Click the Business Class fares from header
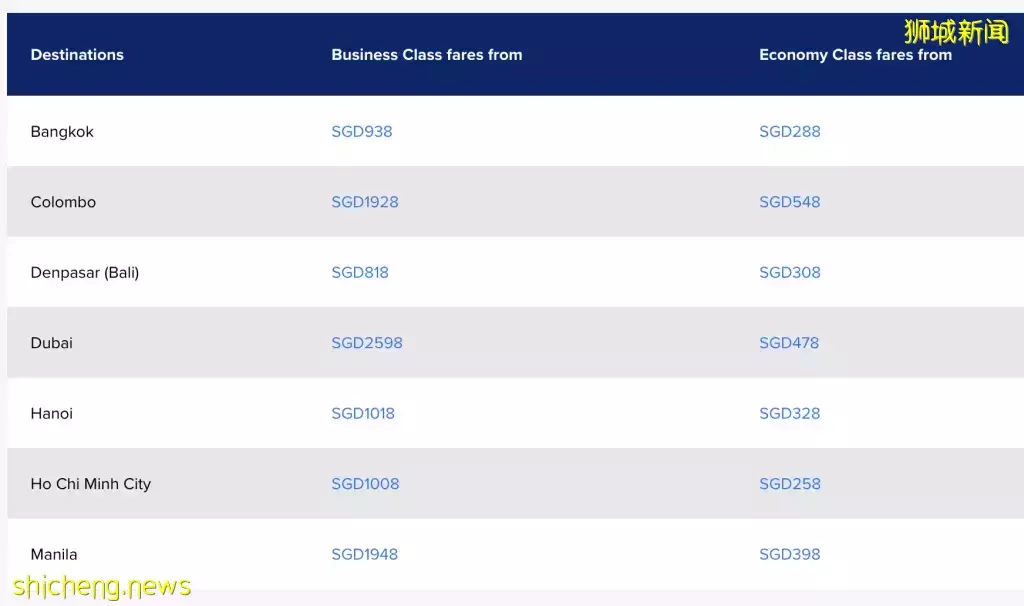This screenshot has width=1024, height=606. tap(427, 55)
